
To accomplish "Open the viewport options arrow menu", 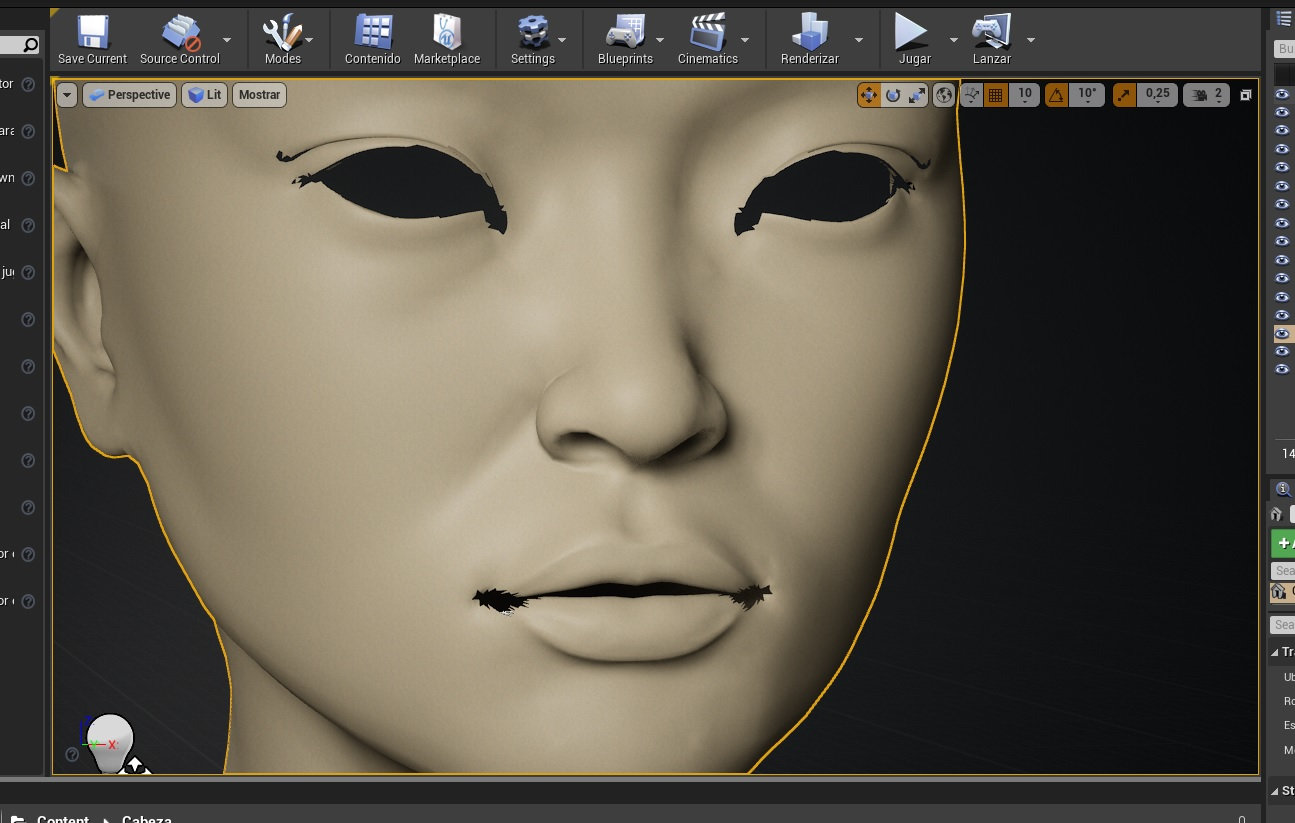I will point(67,95).
